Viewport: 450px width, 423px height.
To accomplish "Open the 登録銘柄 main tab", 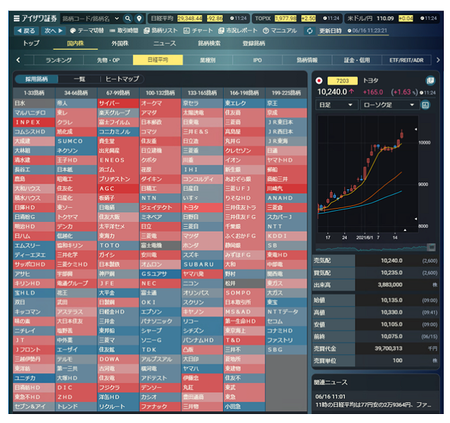I will click(x=254, y=43).
